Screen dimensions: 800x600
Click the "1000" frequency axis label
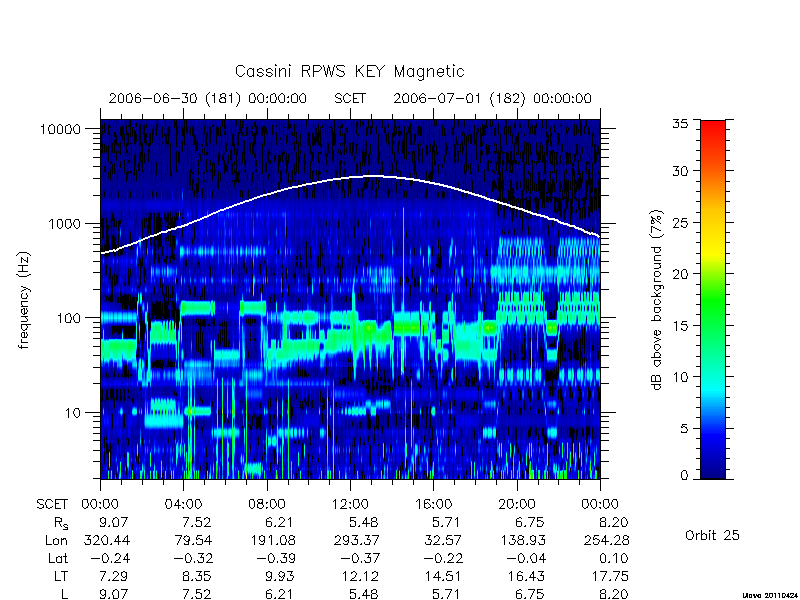pos(64,224)
